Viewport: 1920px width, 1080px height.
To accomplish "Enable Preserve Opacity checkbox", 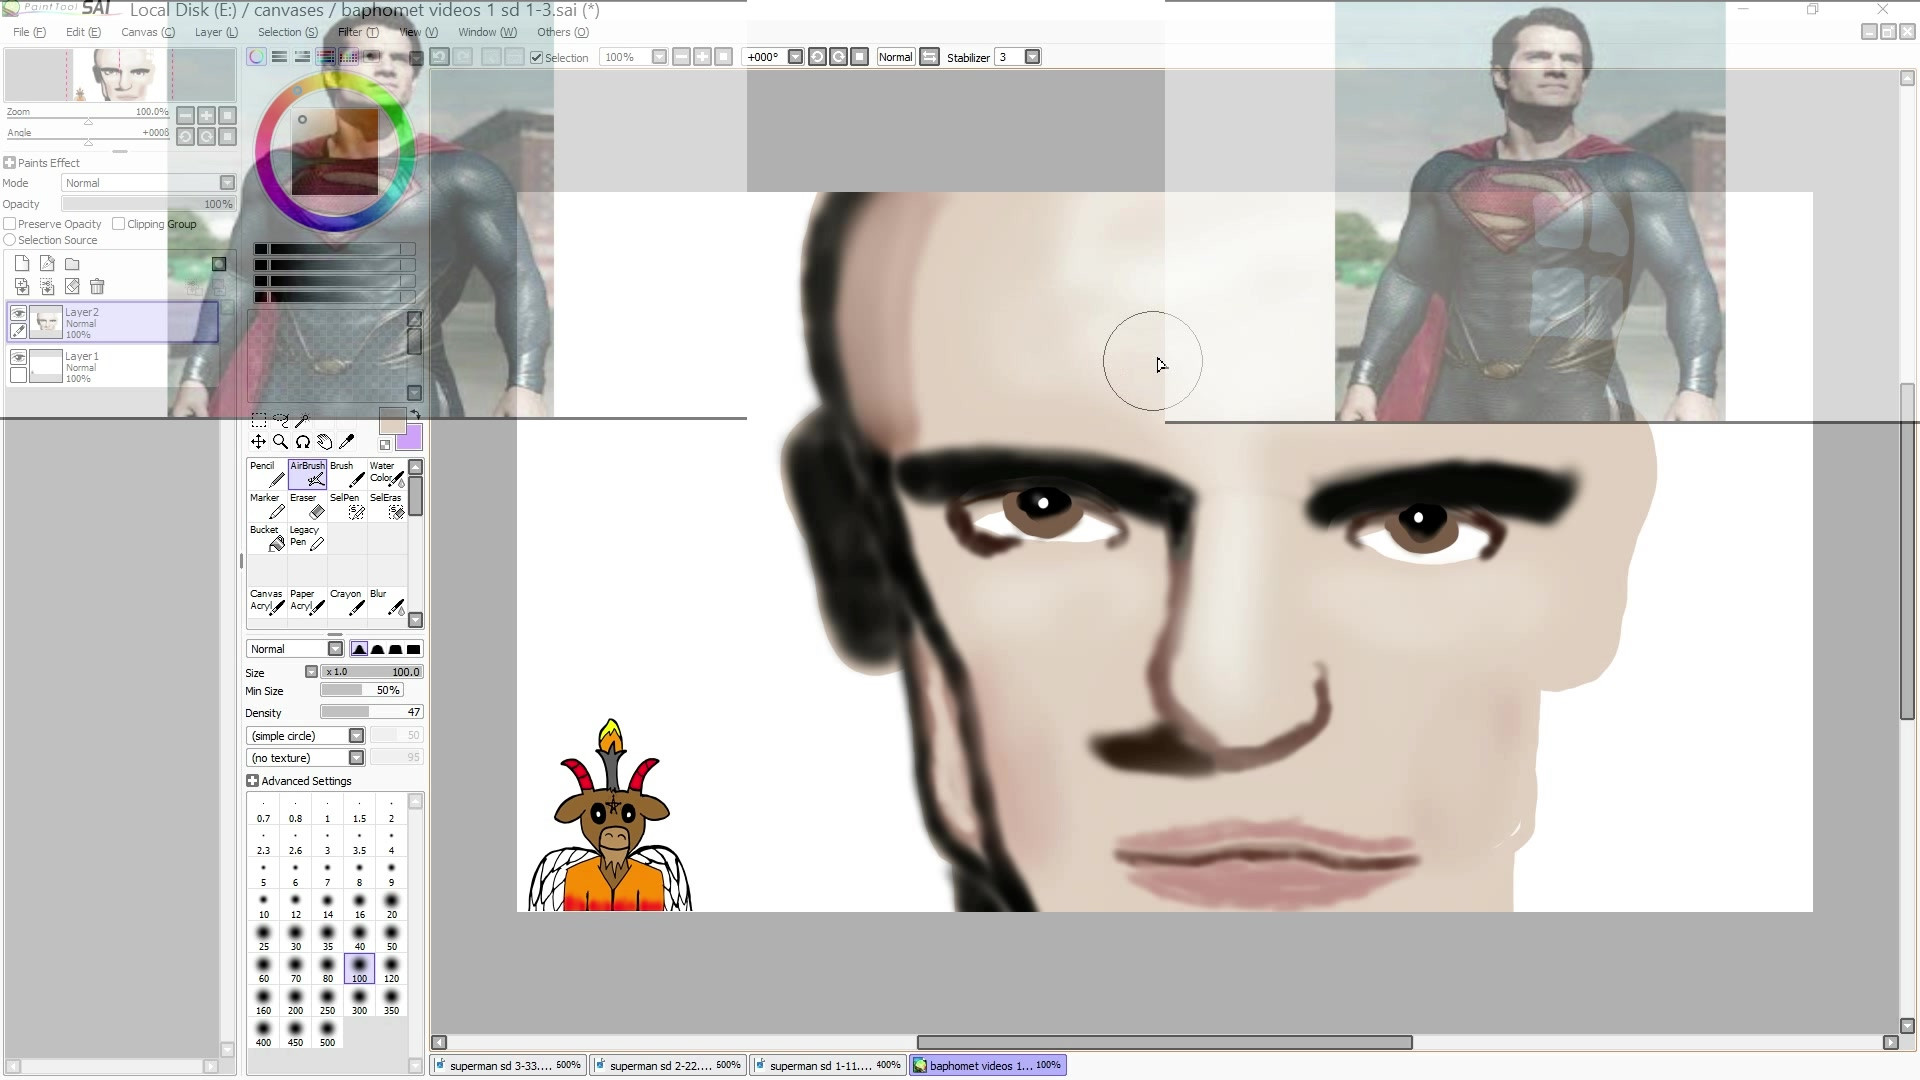I will click(x=10, y=224).
